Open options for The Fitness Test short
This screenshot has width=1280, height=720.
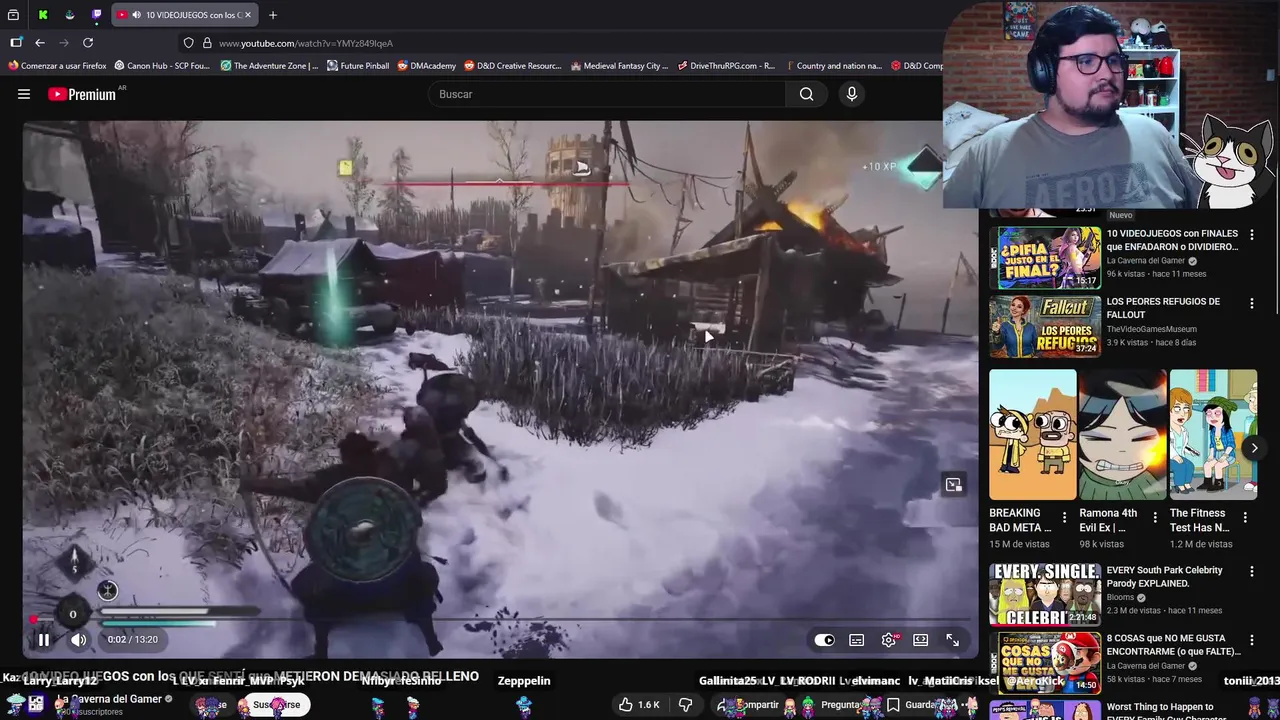coord(1245,518)
